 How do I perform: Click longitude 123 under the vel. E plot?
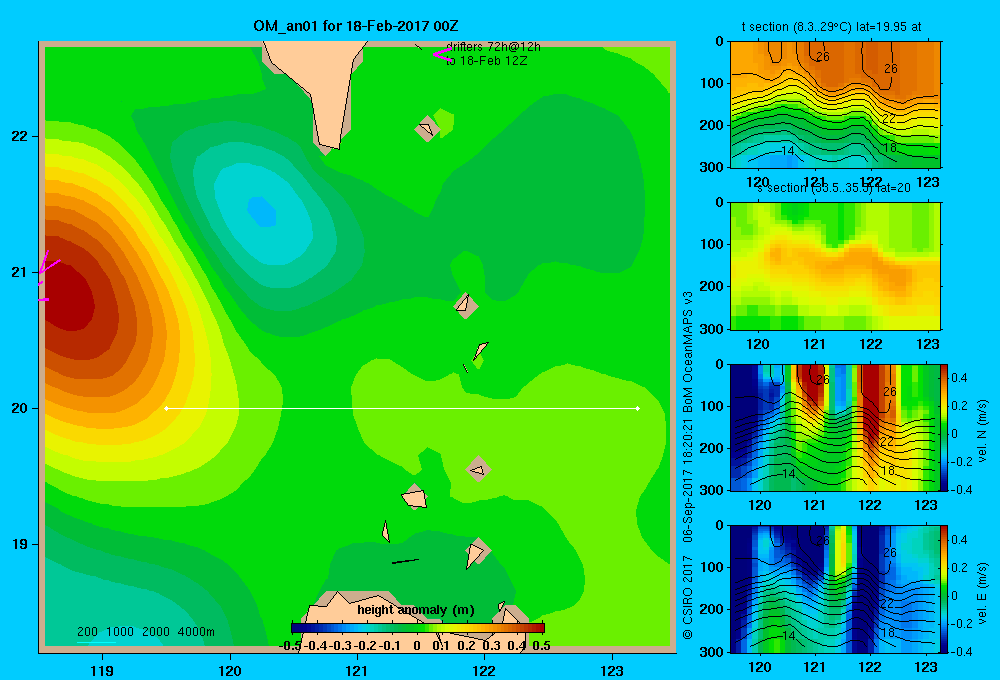coord(926,667)
